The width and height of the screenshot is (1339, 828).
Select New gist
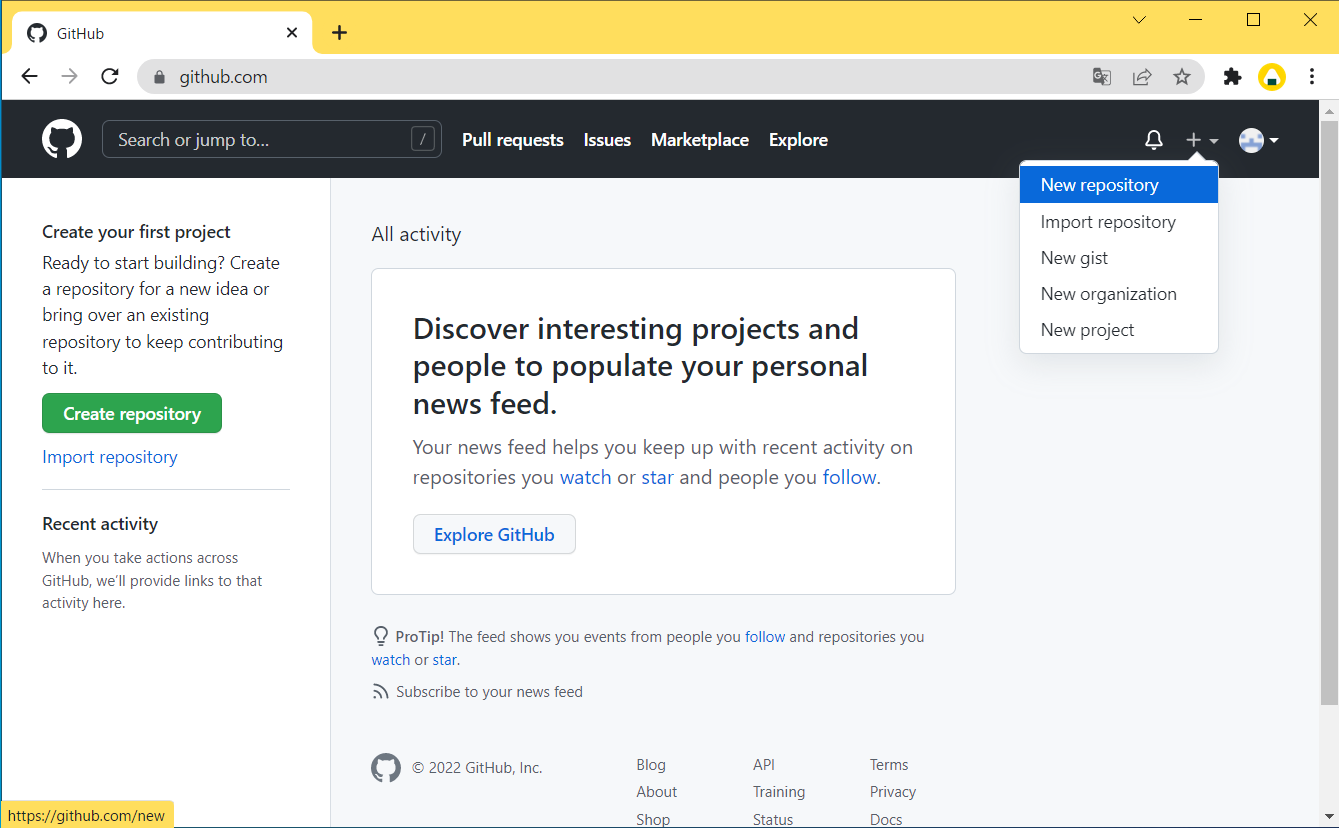[x=1119, y=258]
